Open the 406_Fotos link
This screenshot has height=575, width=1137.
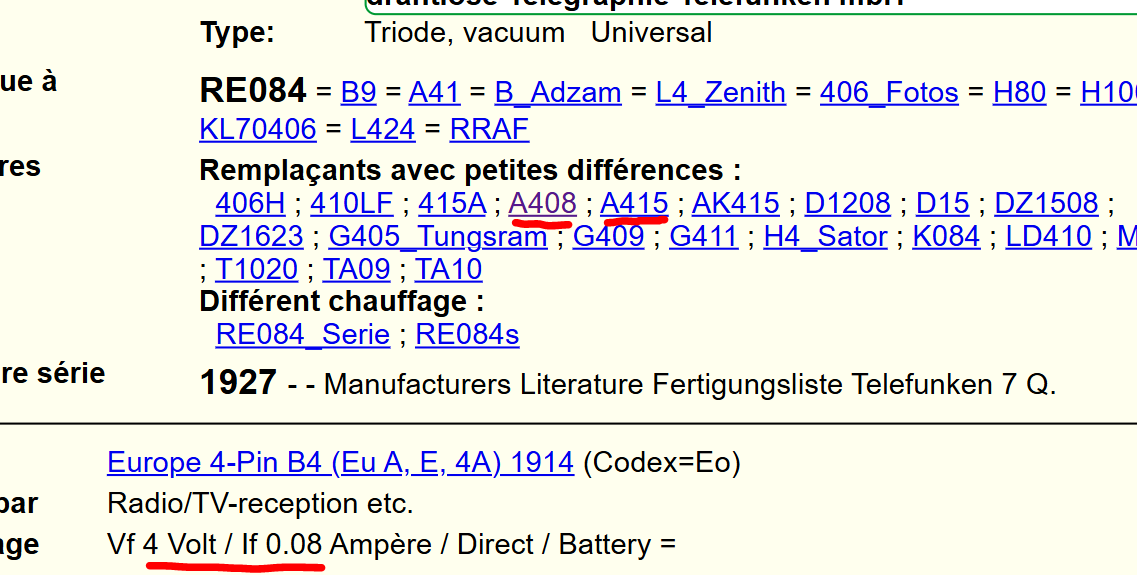(889, 92)
